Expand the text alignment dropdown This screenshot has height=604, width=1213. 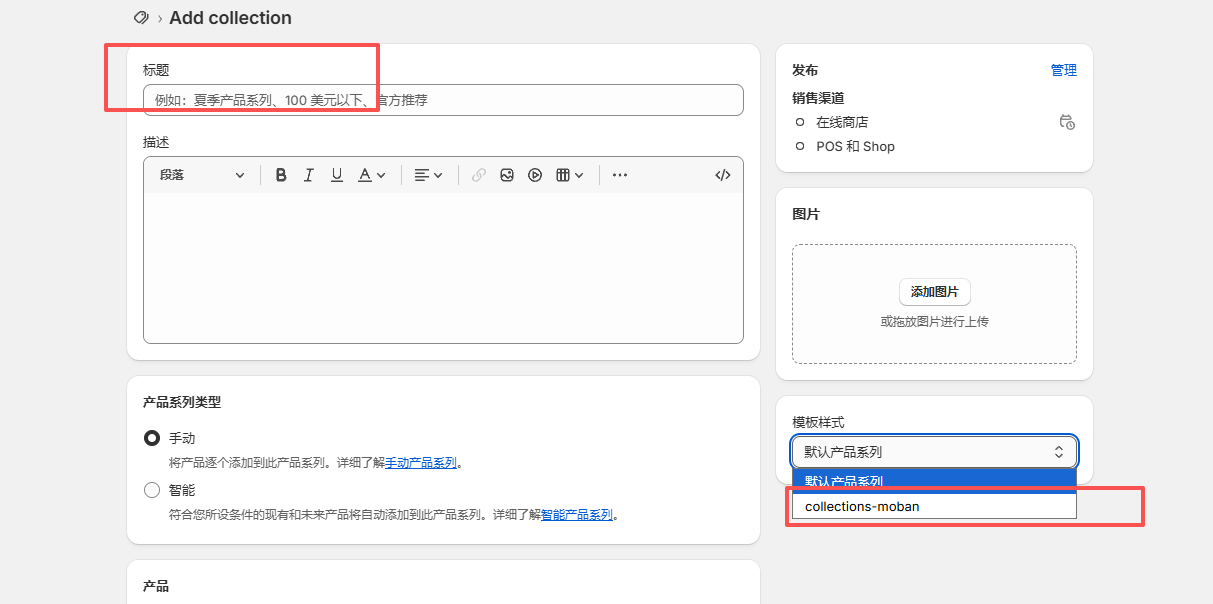point(428,175)
